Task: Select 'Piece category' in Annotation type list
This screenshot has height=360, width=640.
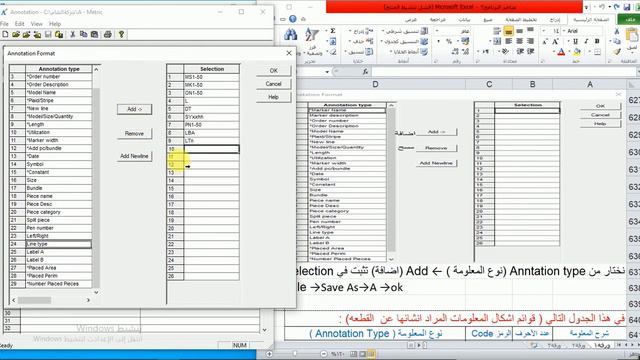Action: [58, 212]
